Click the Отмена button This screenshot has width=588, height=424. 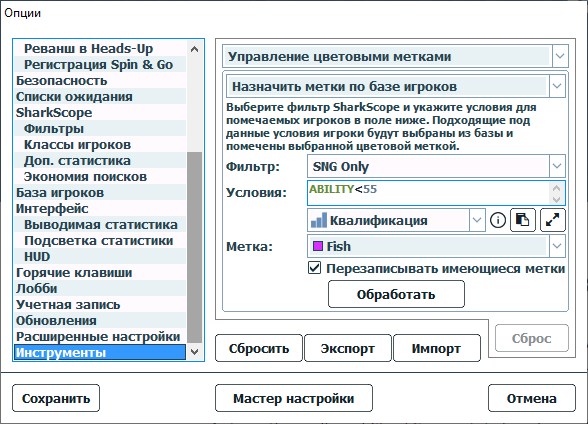[532, 398]
